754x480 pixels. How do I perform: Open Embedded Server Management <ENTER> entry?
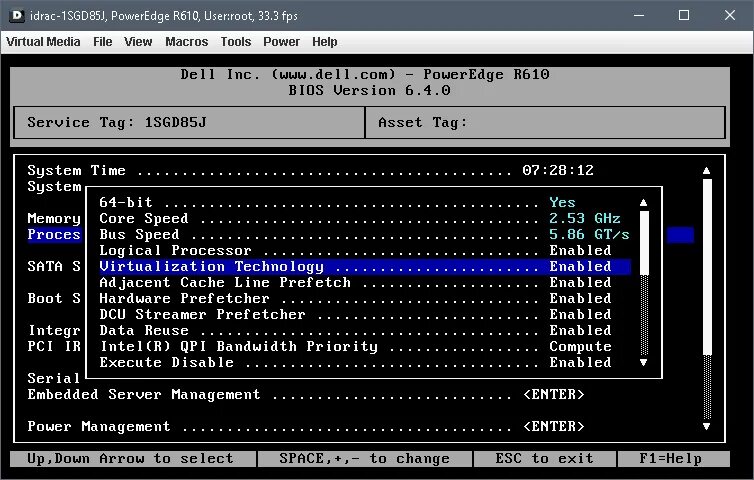pyautogui.click(x=553, y=394)
